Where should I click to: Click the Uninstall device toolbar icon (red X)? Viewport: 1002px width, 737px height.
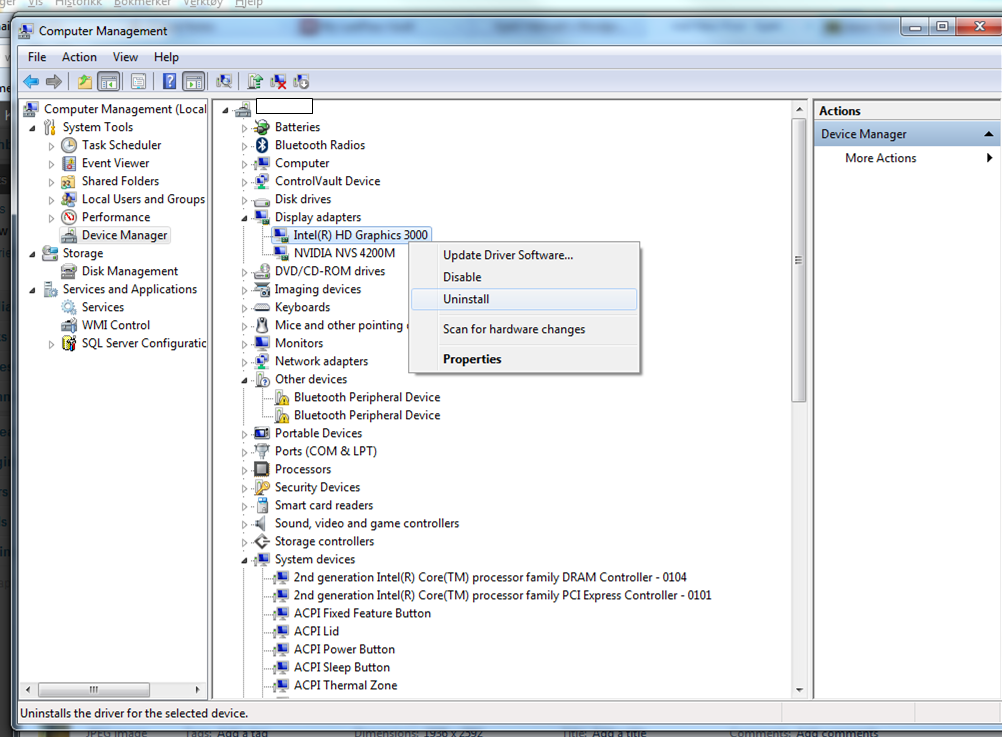279,82
